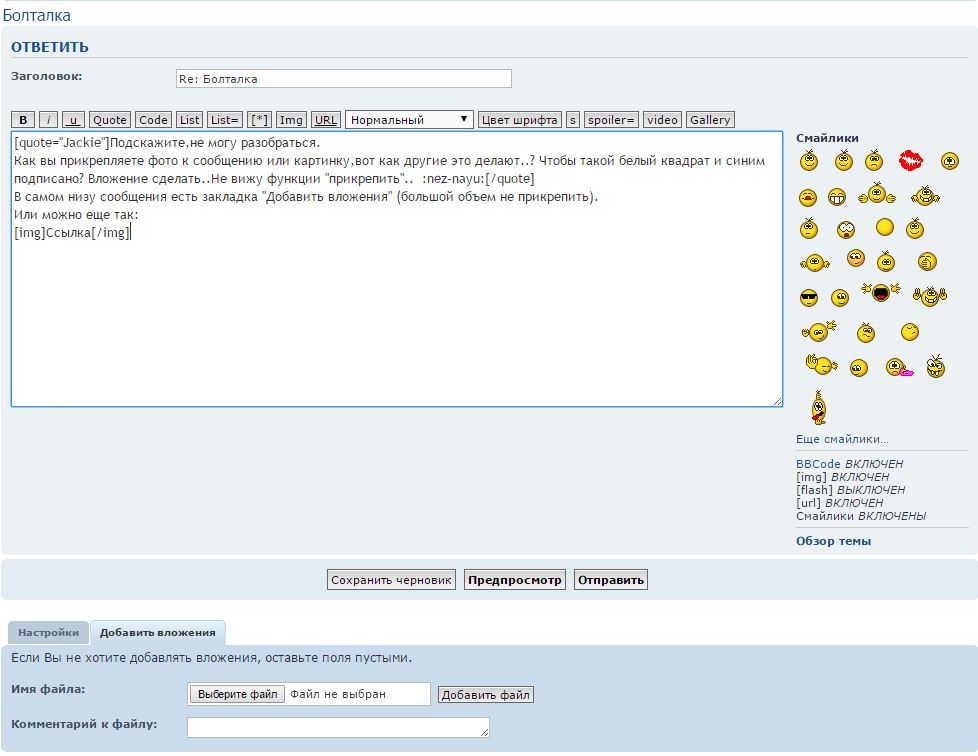Add the wide-eyed shocked smiley
Image resolution: width=978 pixels, height=756 pixels.
click(846, 230)
